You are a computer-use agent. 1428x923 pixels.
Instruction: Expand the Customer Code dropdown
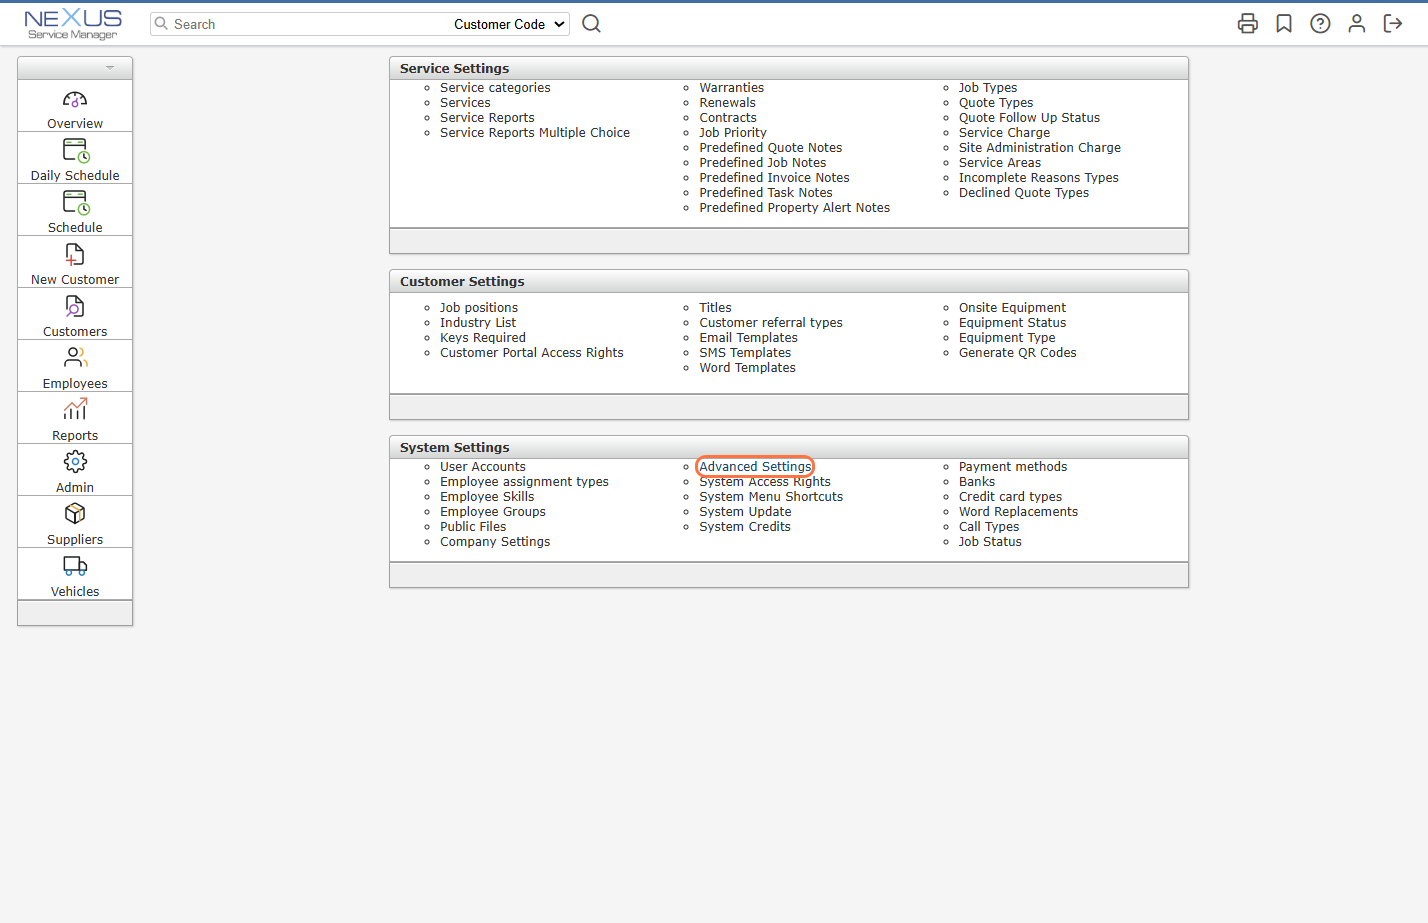pyautogui.click(x=510, y=24)
